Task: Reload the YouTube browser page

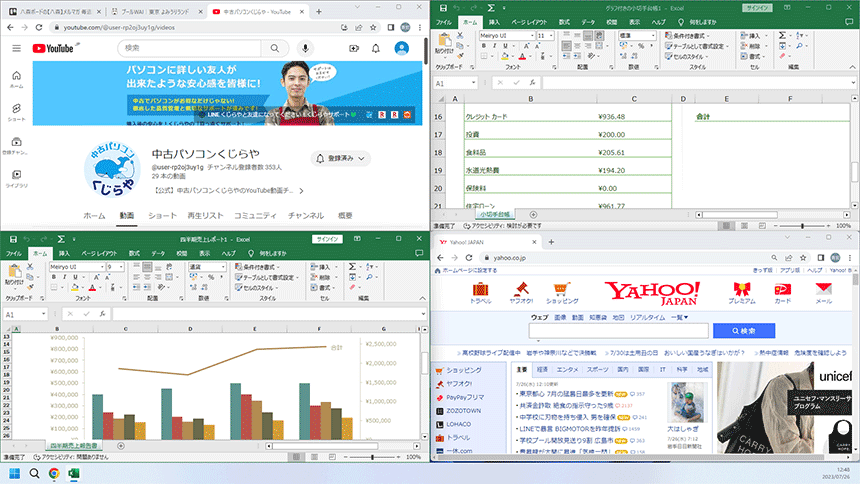Action: [39, 27]
